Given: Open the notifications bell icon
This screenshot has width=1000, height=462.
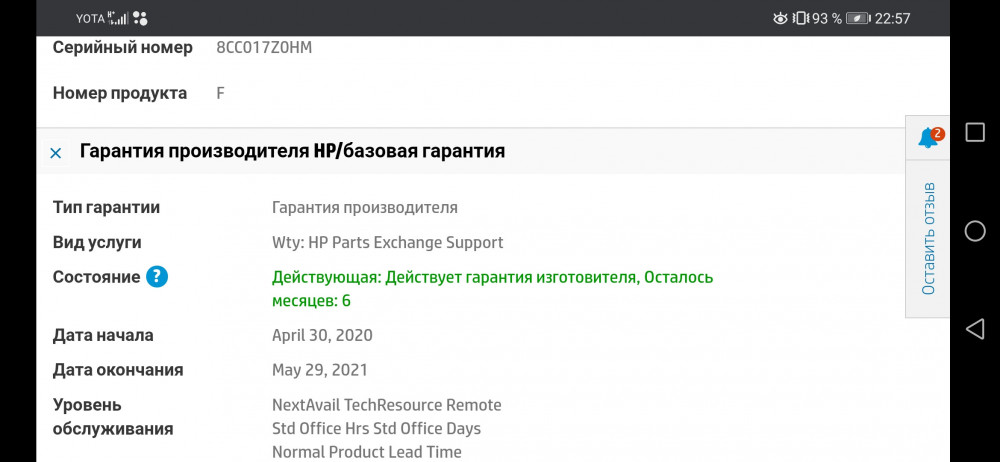Looking at the screenshot, I should [928, 138].
